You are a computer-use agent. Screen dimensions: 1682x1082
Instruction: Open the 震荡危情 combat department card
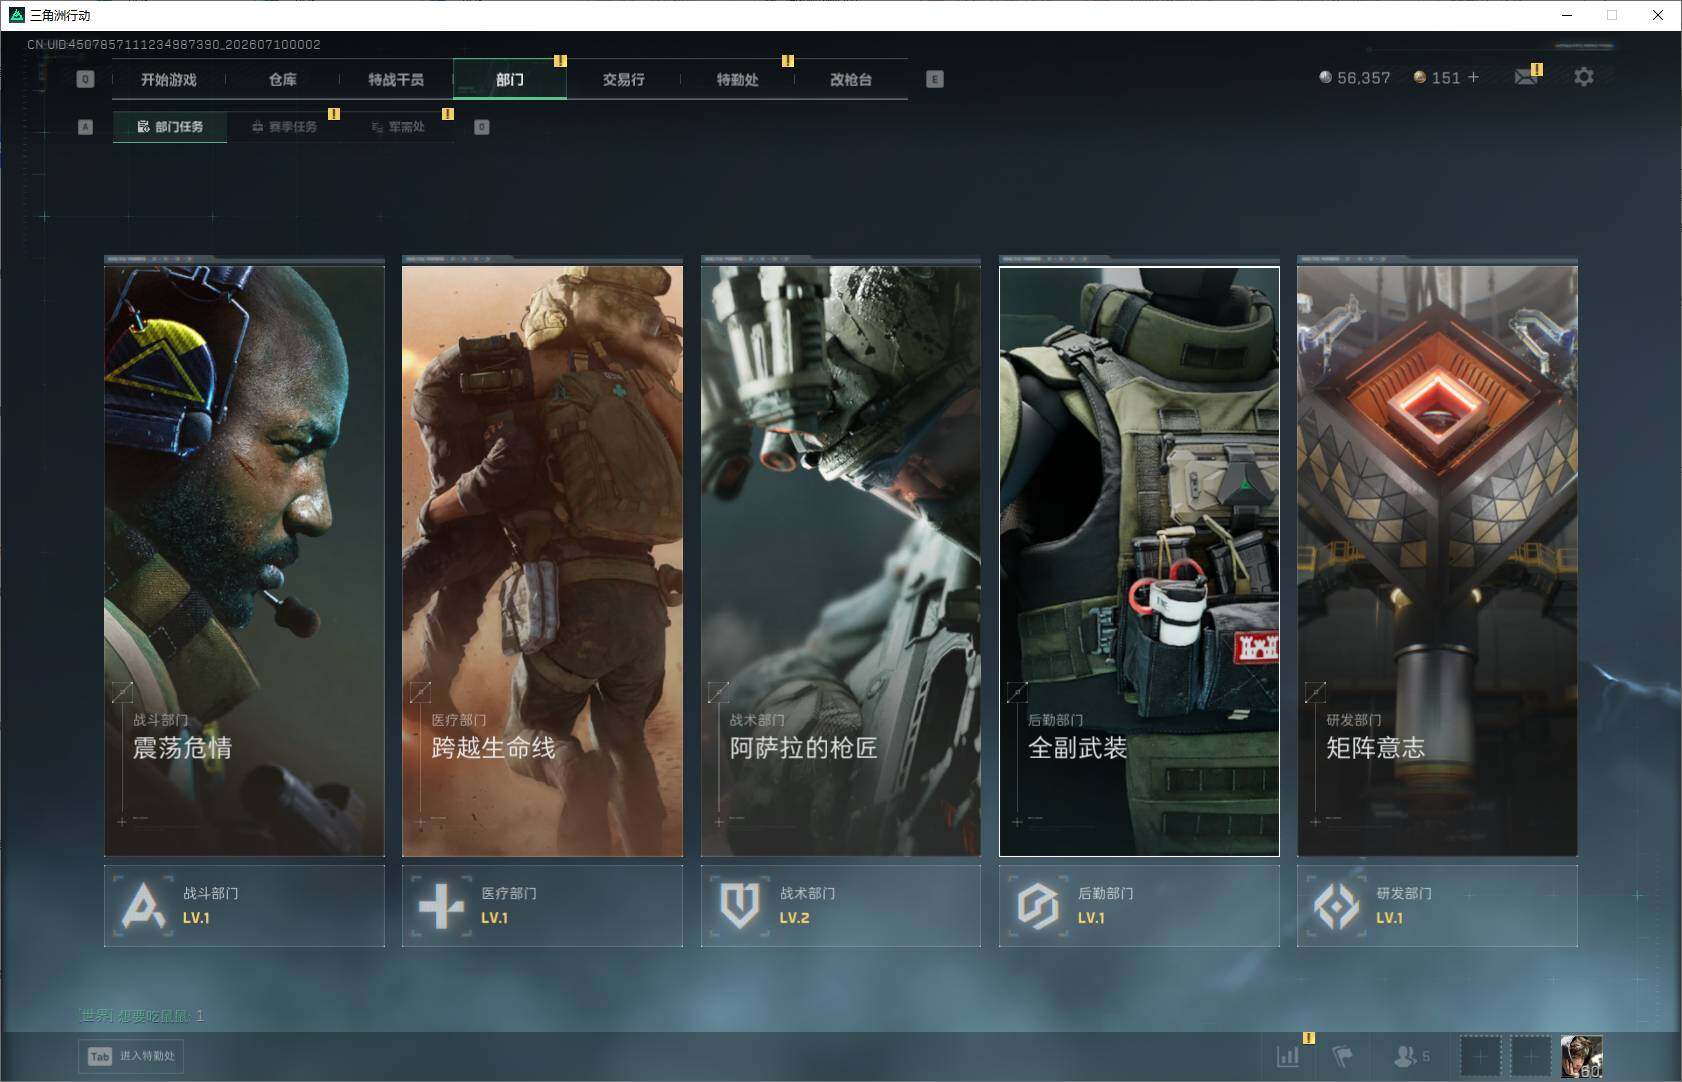click(244, 557)
